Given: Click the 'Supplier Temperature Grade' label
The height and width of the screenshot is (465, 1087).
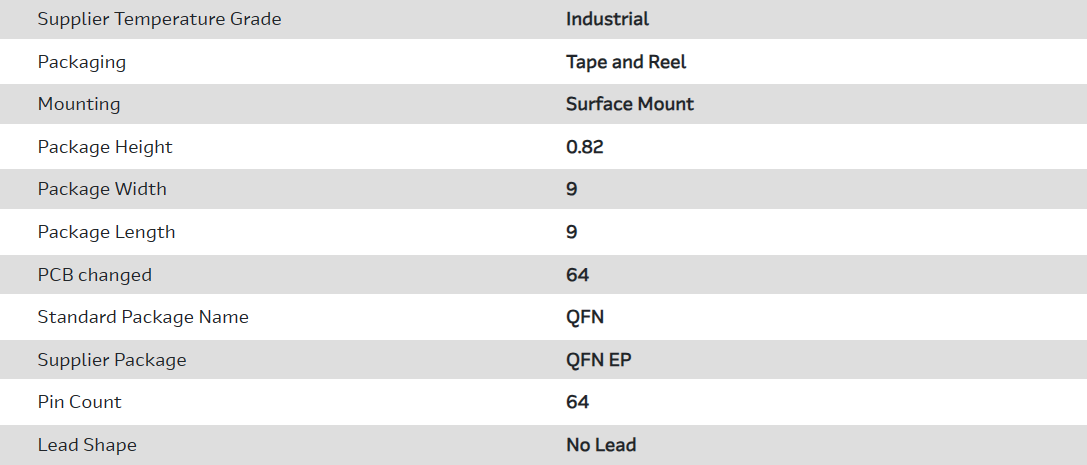Looking at the screenshot, I should pyautogui.click(x=159, y=19).
